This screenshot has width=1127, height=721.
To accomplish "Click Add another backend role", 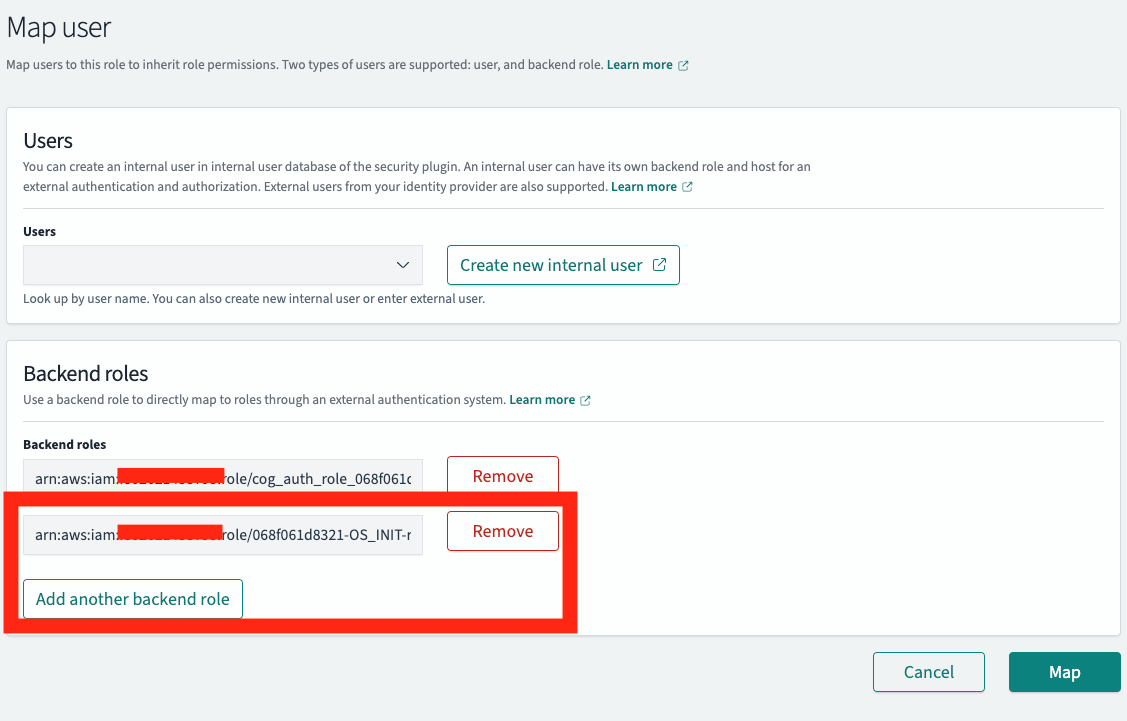I will (132, 598).
